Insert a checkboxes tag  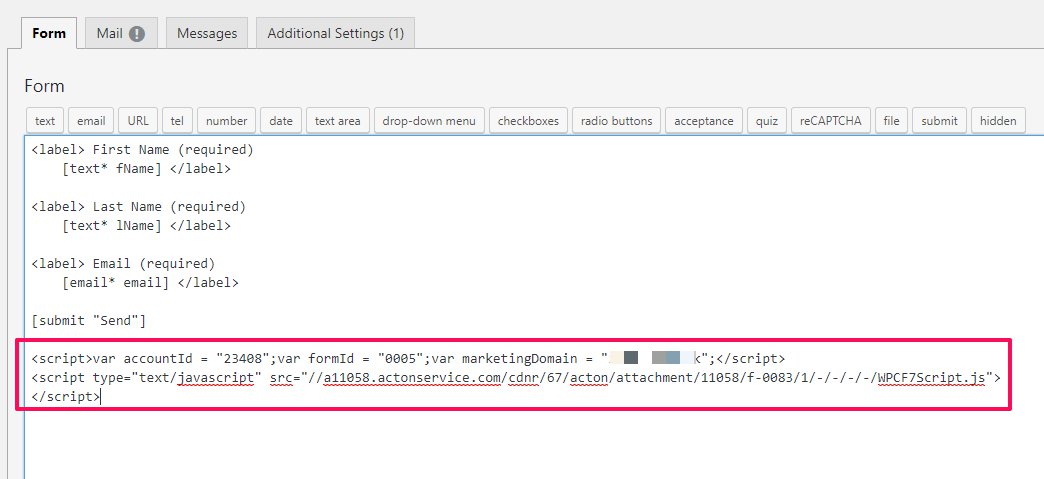pos(529,121)
